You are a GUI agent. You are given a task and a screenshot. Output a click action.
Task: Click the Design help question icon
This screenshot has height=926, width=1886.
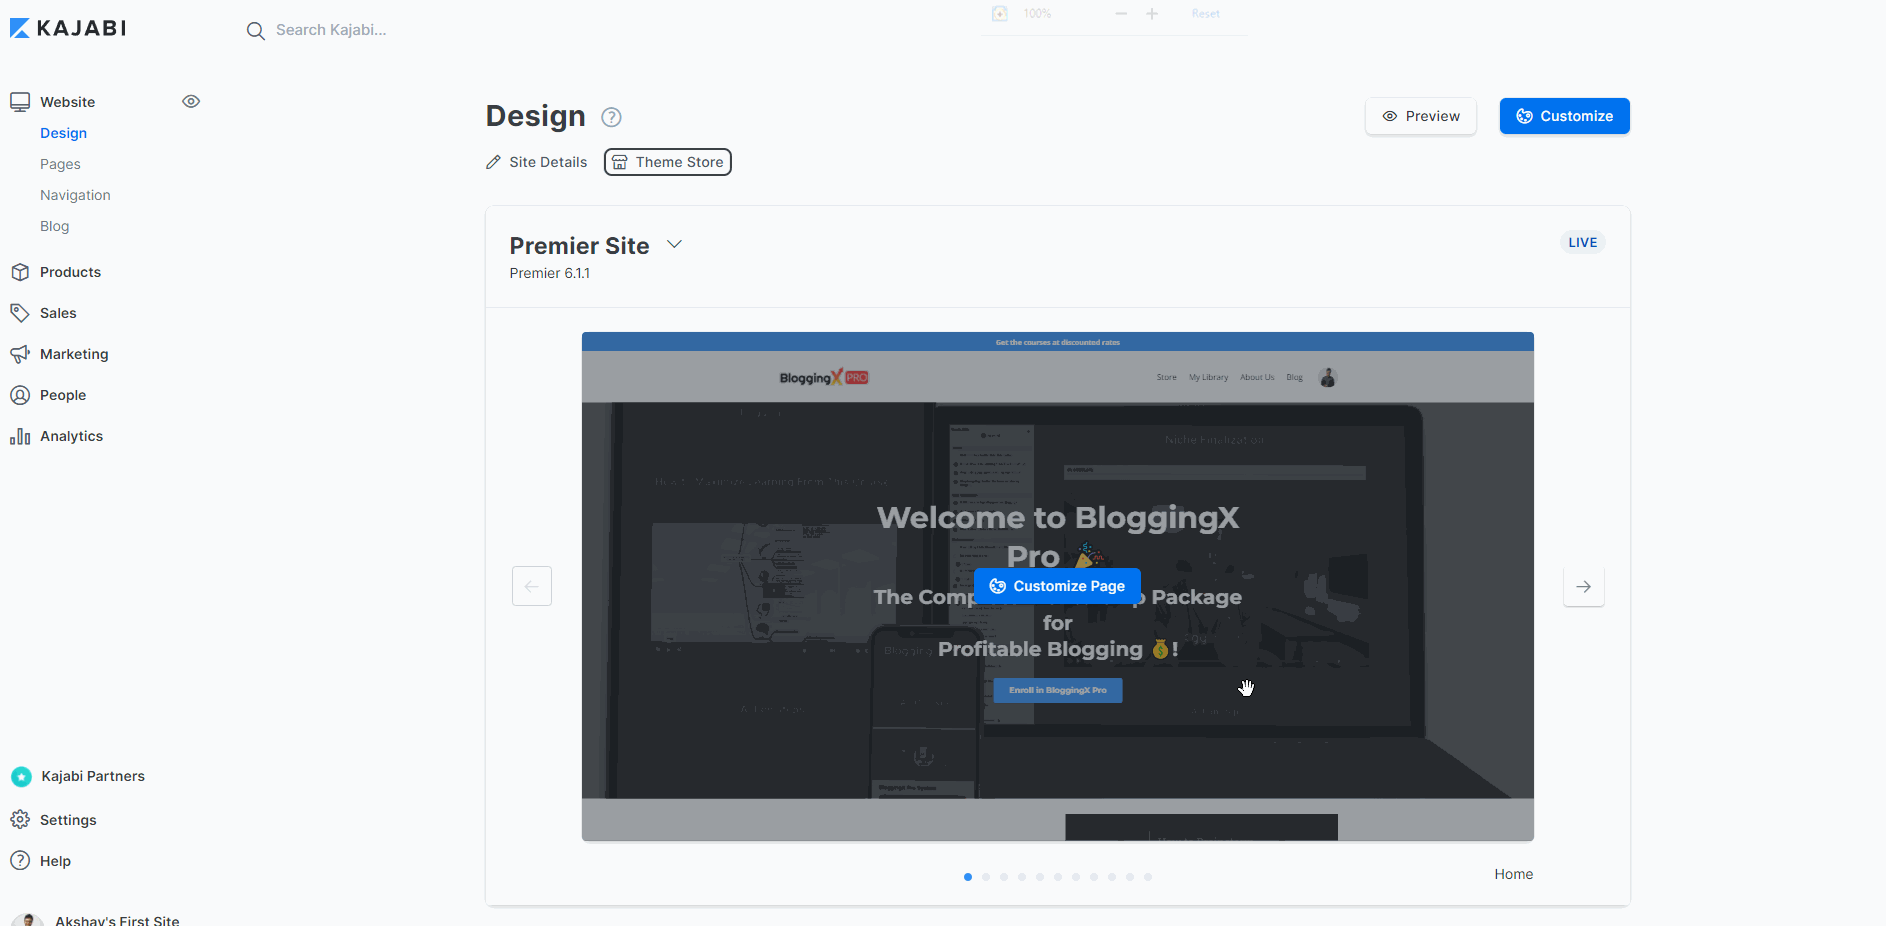coord(611,117)
